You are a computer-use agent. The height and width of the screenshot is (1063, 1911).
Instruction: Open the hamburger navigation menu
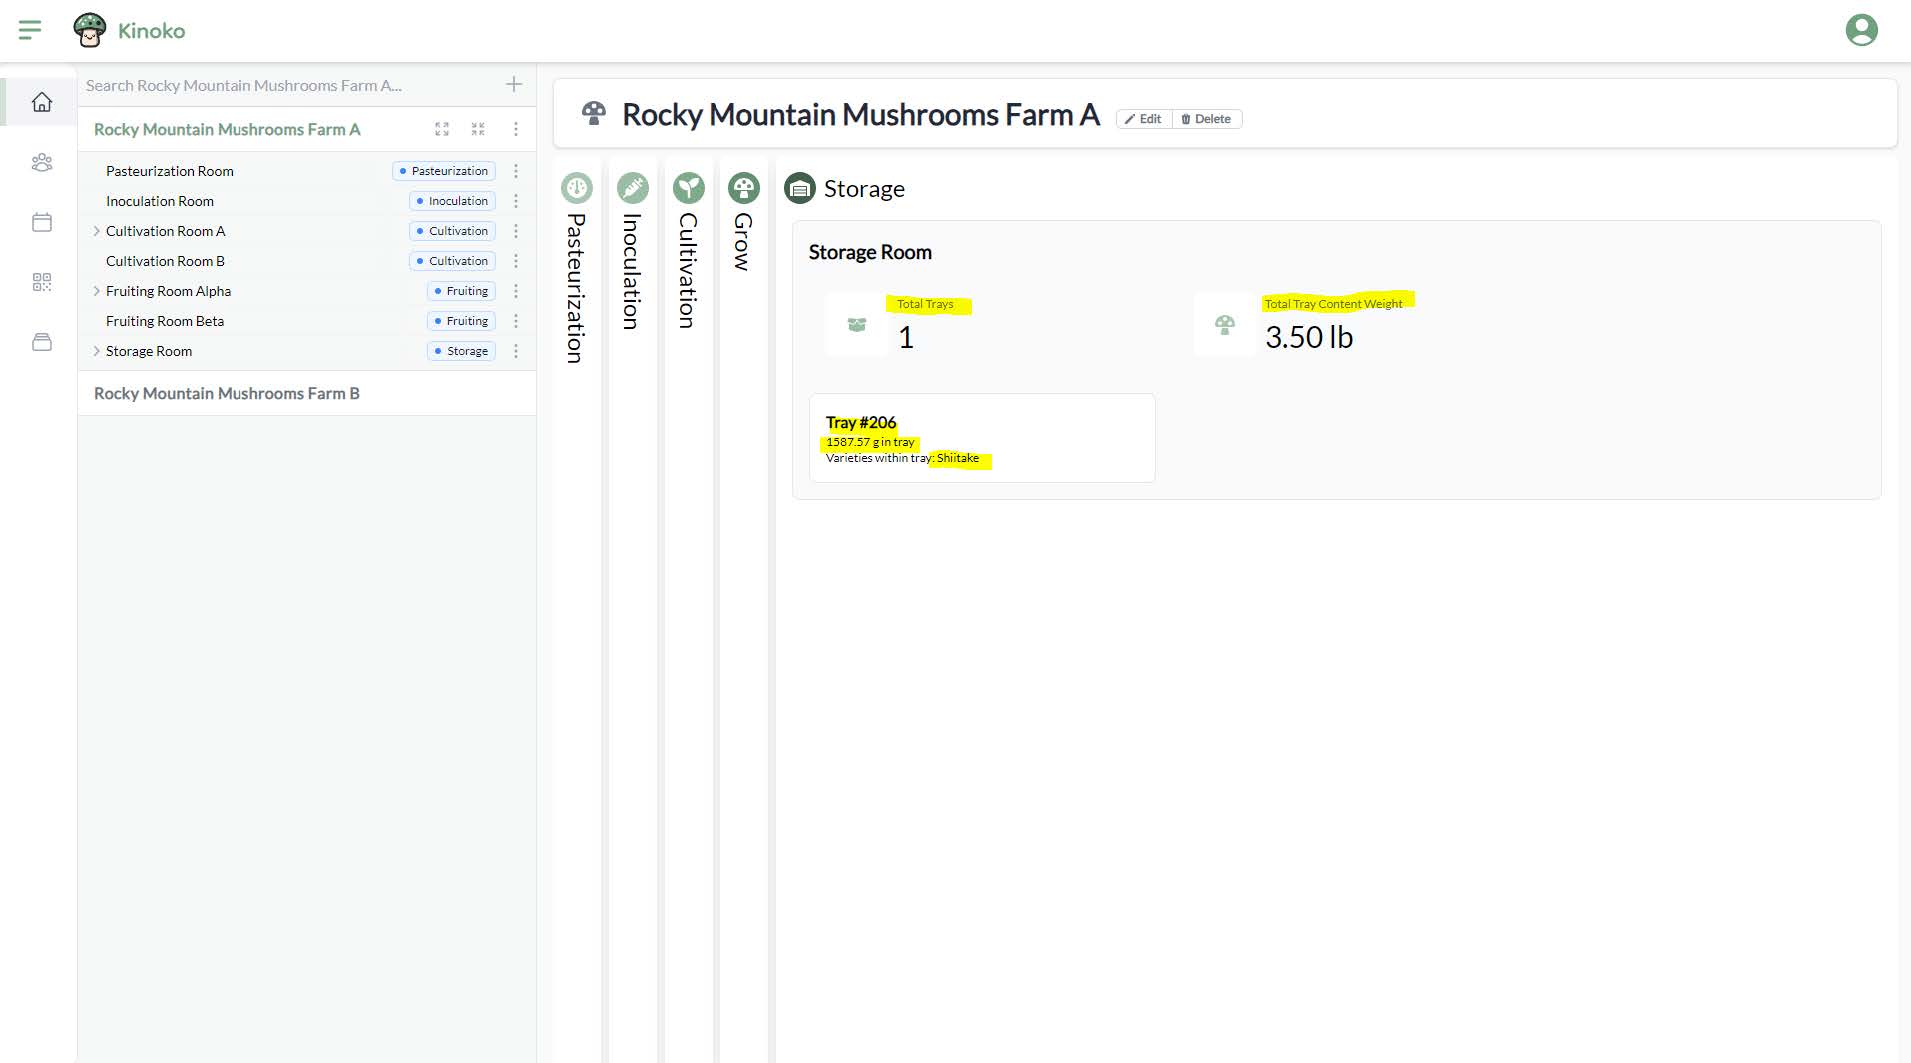pos(30,30)
